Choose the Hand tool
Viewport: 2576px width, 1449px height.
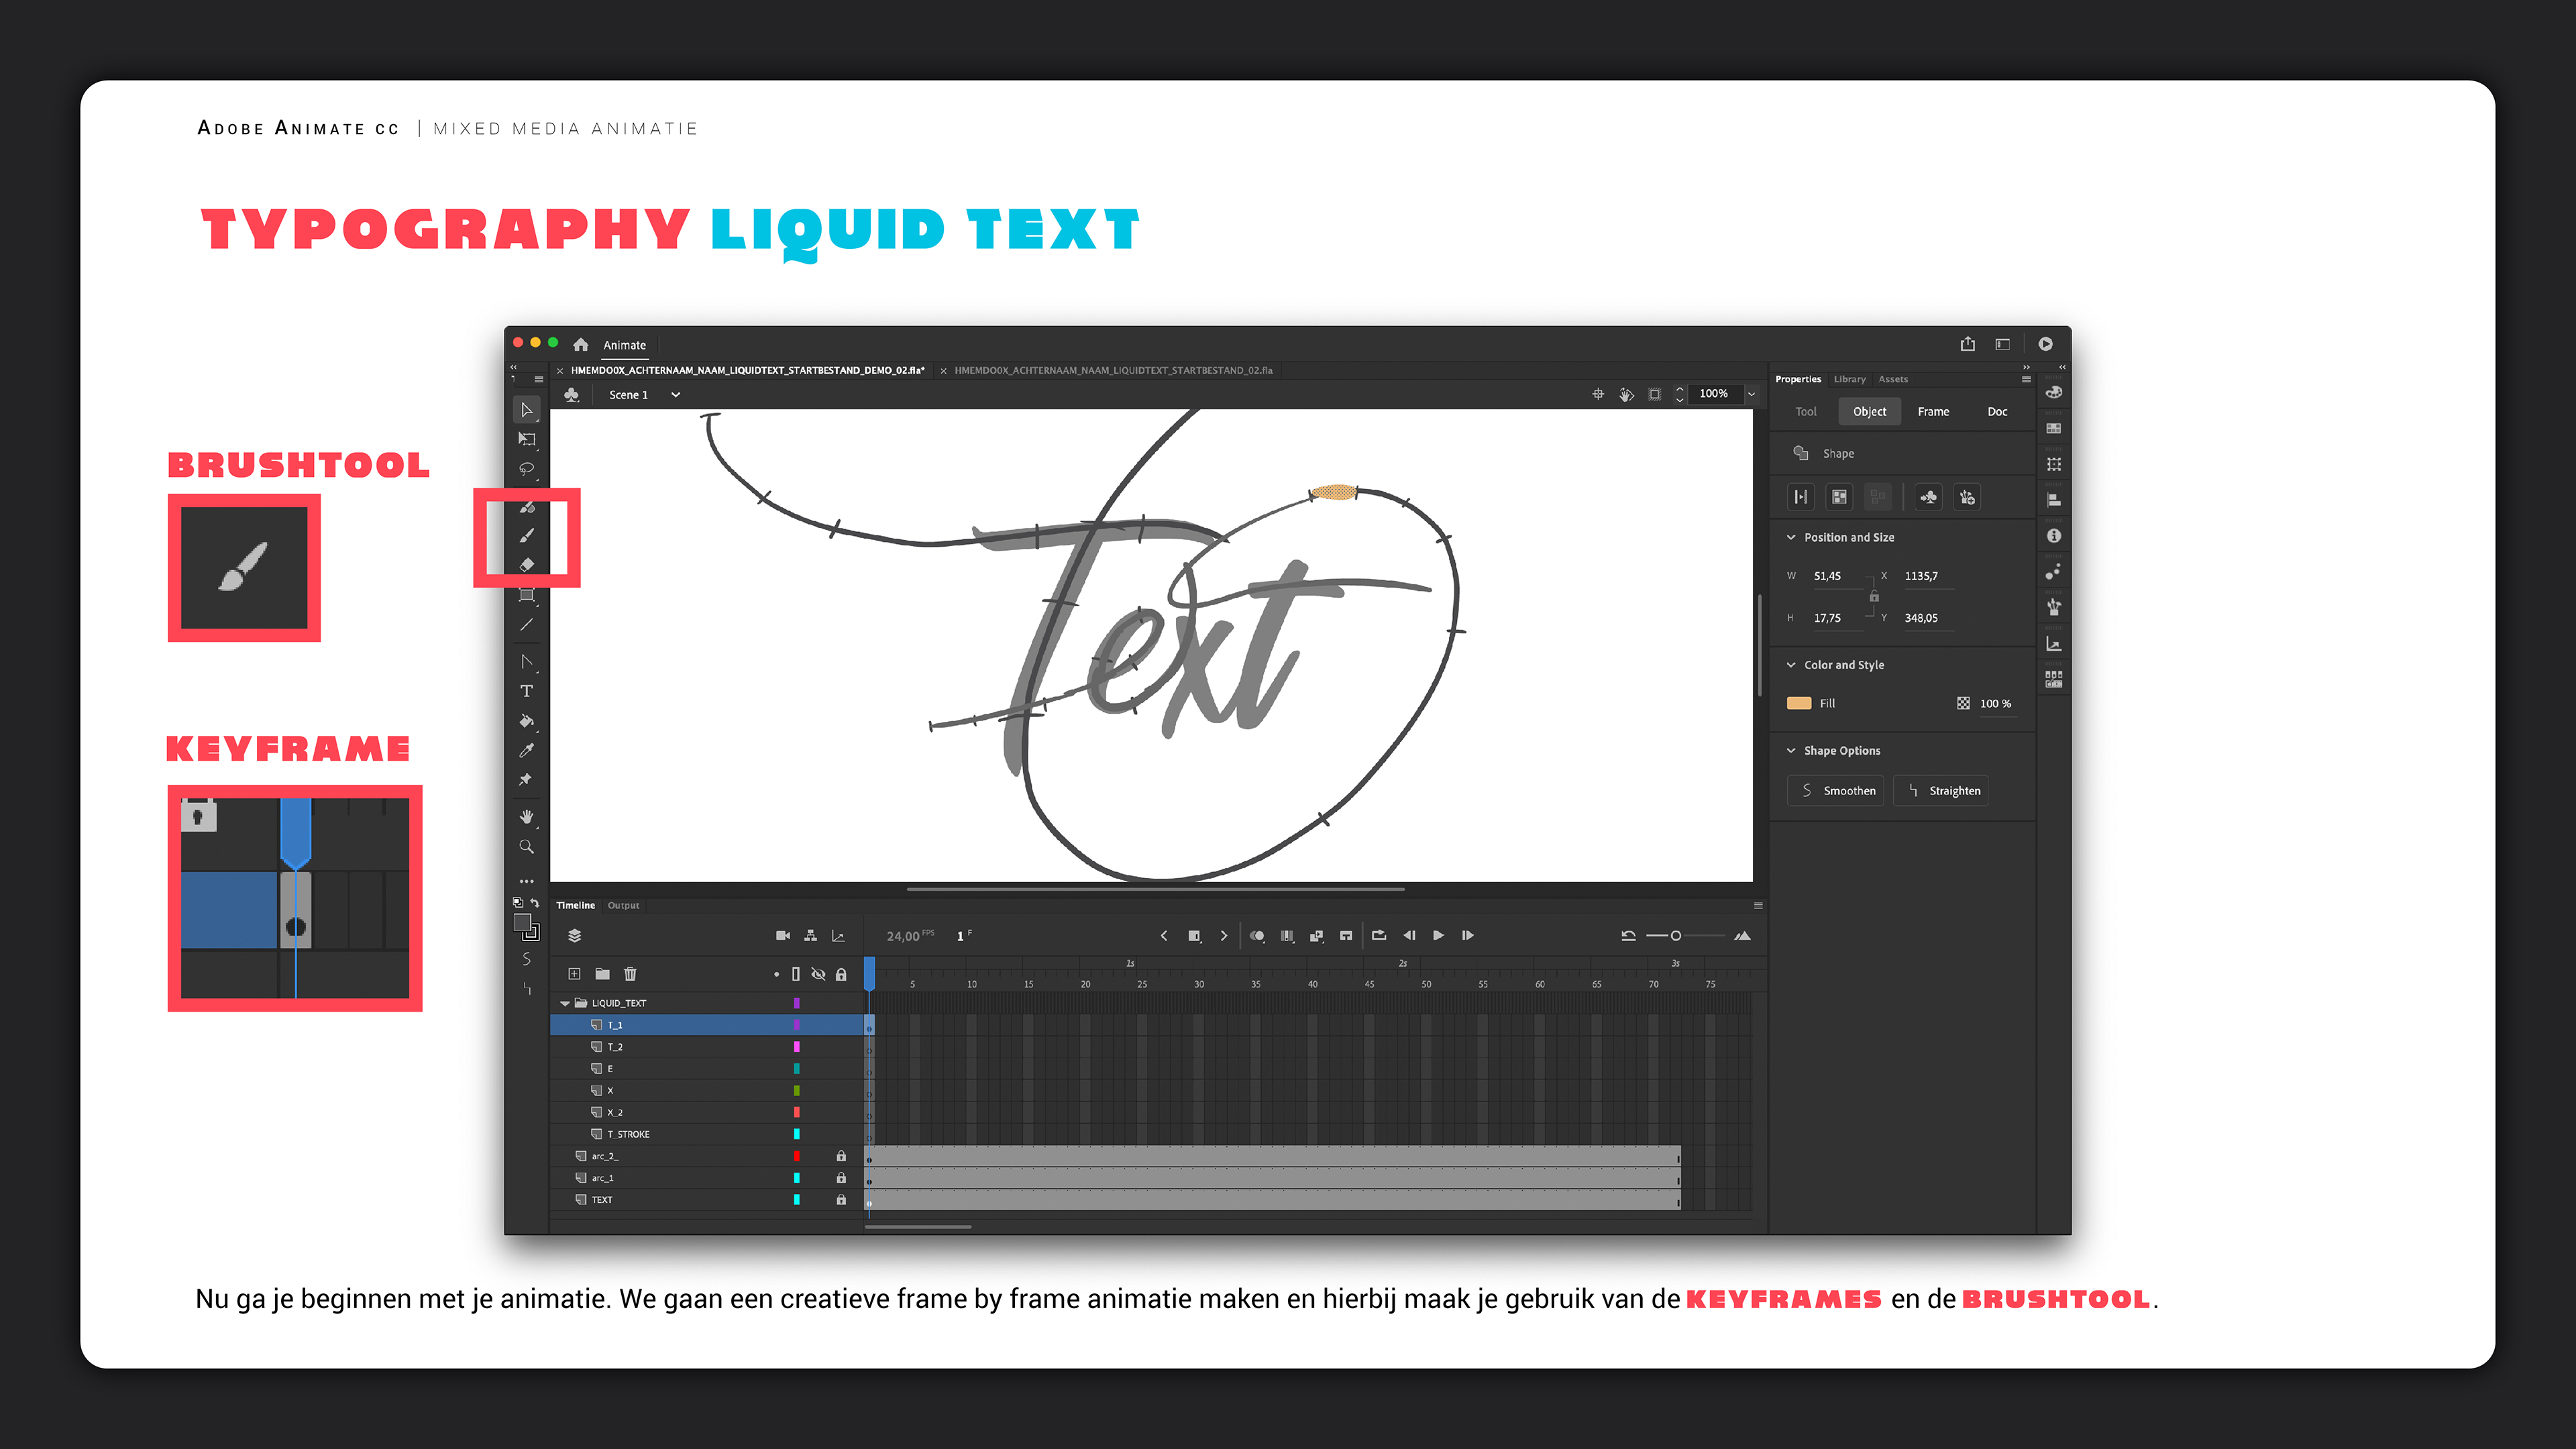coord(527,817)
